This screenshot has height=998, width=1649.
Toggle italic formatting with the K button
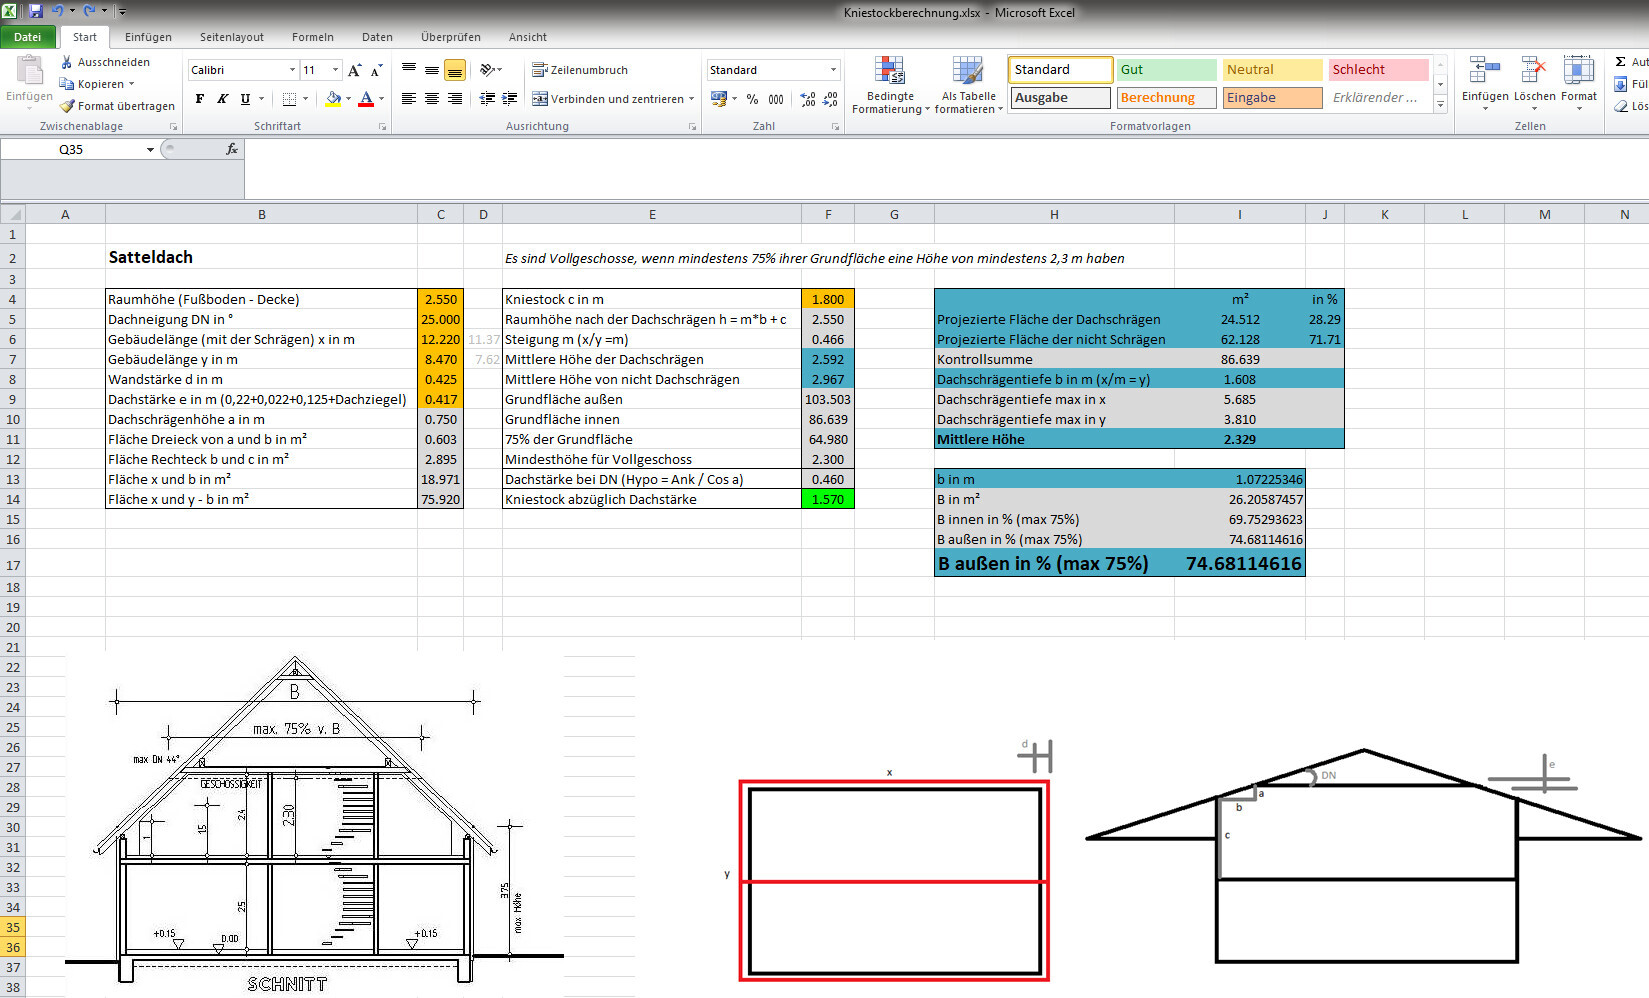221,99
